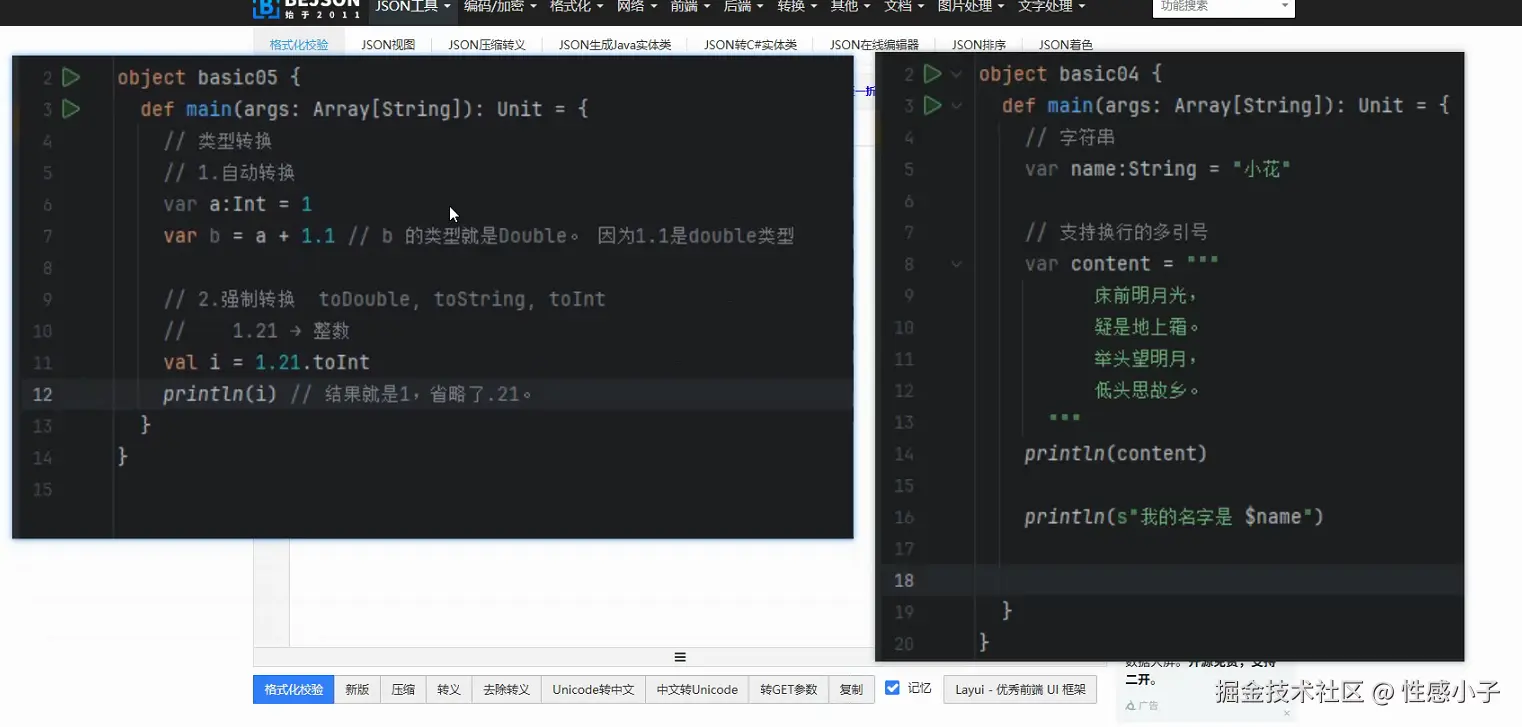Click the run icon on line 3 of right editor
This screenshot has height=727, width=1522.
(x=932, y=105)
